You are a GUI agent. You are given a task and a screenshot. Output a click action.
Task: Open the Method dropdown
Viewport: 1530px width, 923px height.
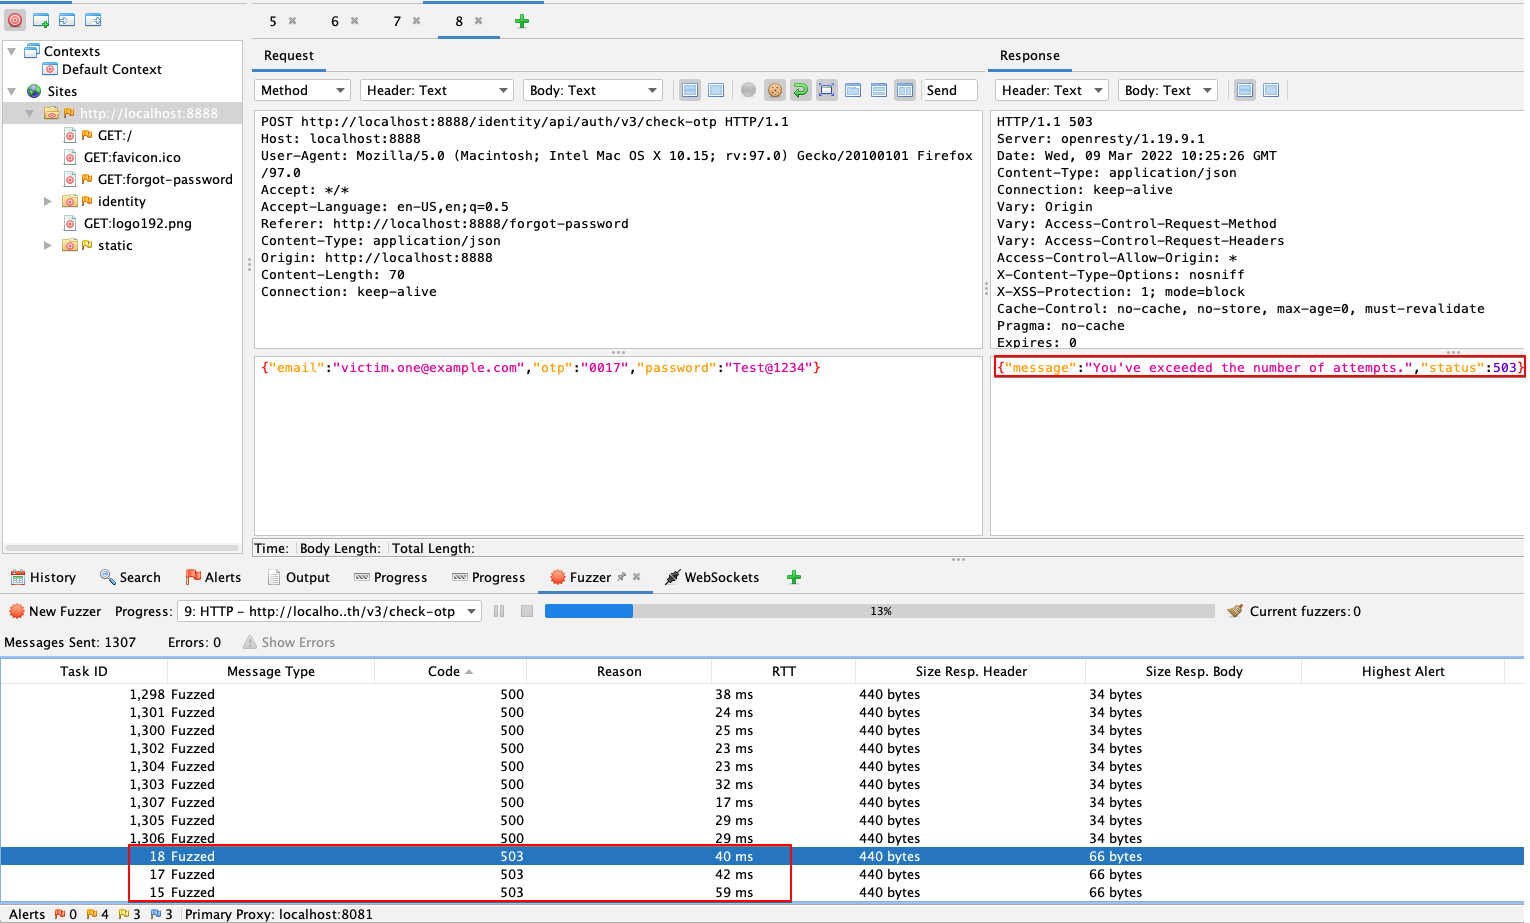302,90
